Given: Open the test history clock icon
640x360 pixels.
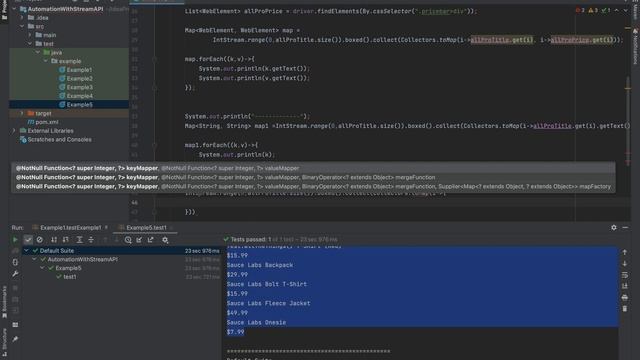Looking at the screenshot, I should point(128,240).
